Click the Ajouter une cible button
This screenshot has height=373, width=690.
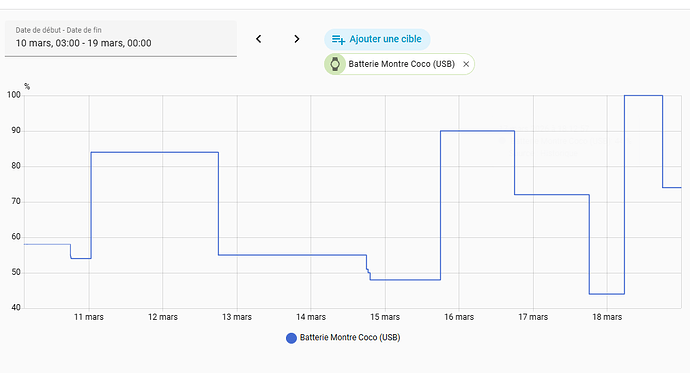coord(377,39)
